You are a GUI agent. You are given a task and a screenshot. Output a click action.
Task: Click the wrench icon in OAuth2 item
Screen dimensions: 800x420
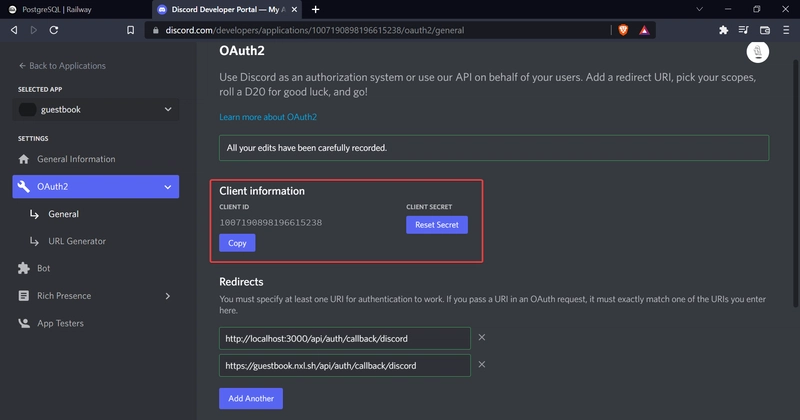(23, 187)
